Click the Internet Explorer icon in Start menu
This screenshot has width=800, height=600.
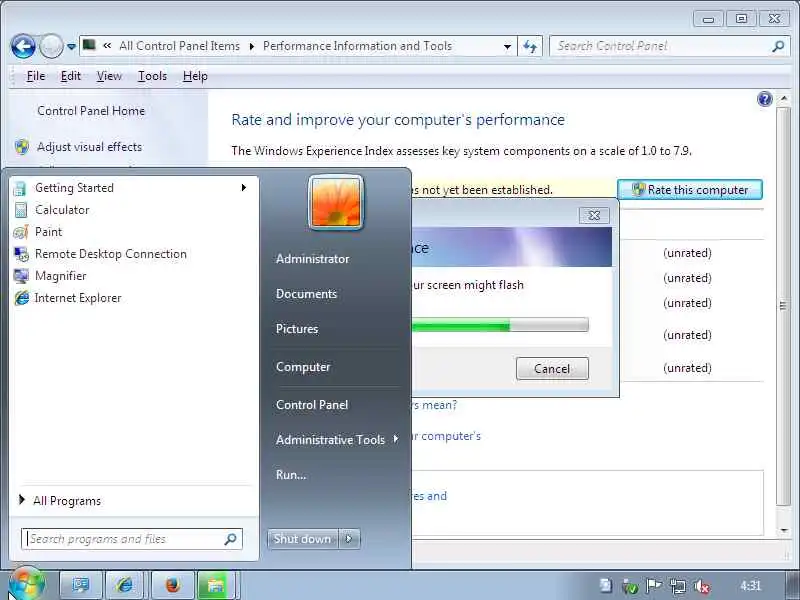(21, 298)
